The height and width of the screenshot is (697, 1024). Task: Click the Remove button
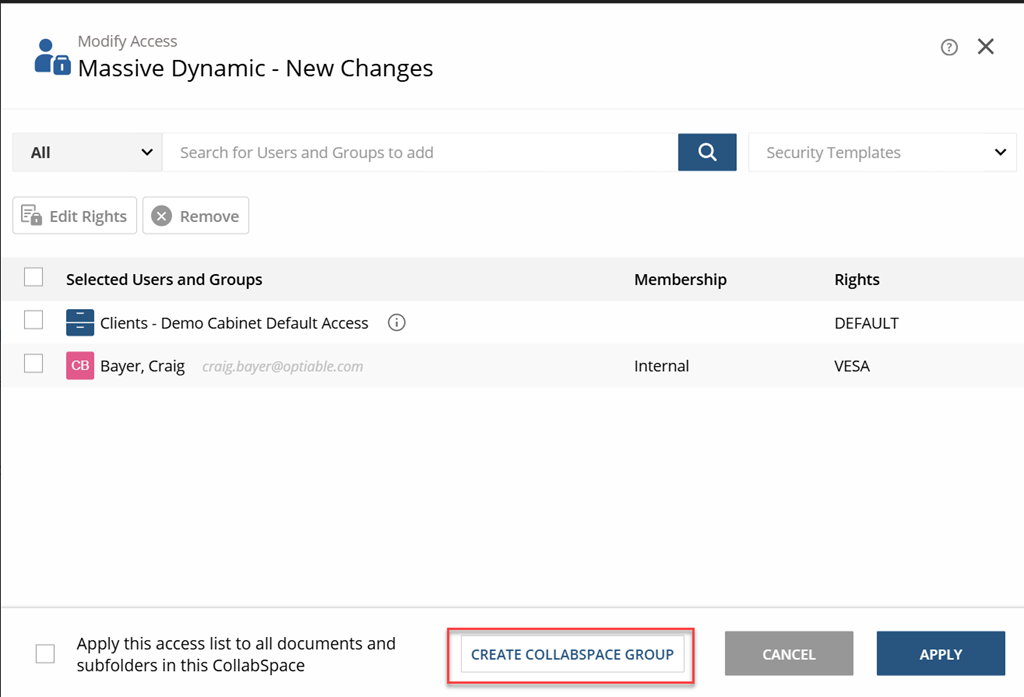[x=195, y=216]
